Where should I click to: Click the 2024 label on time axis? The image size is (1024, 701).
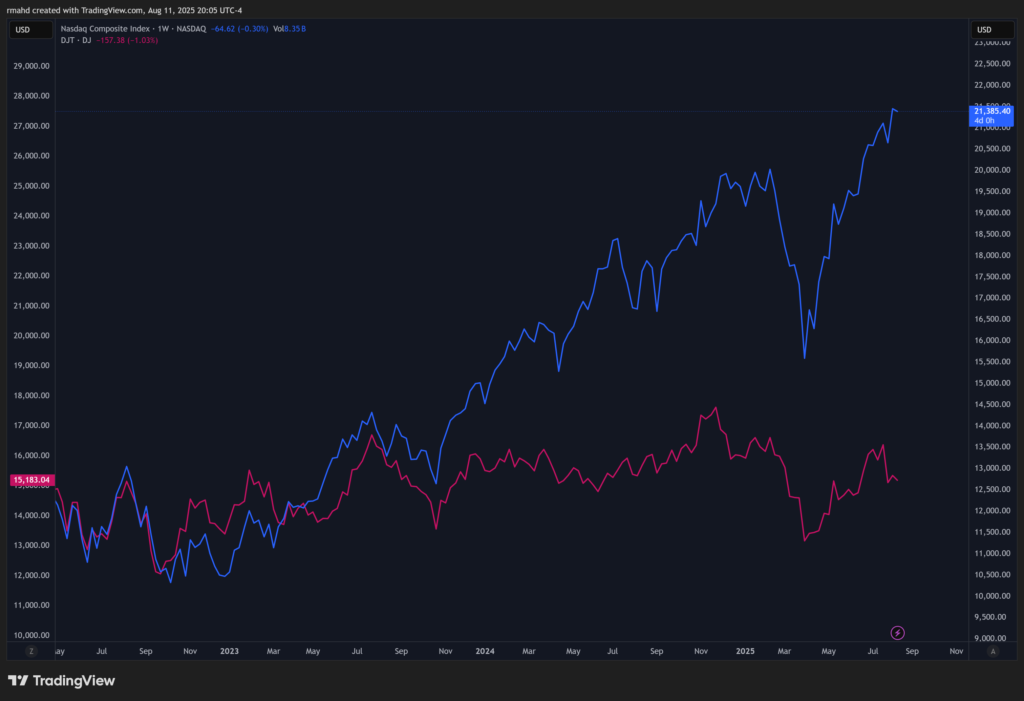tap(485, 651)
